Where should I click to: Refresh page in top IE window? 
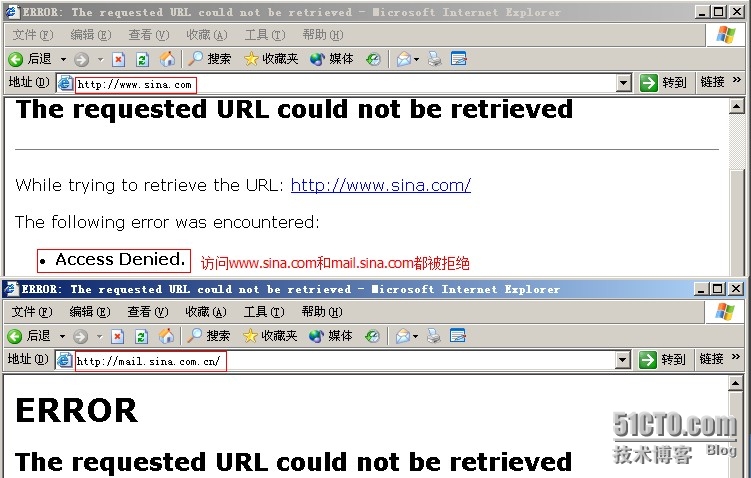click(142, 59)
